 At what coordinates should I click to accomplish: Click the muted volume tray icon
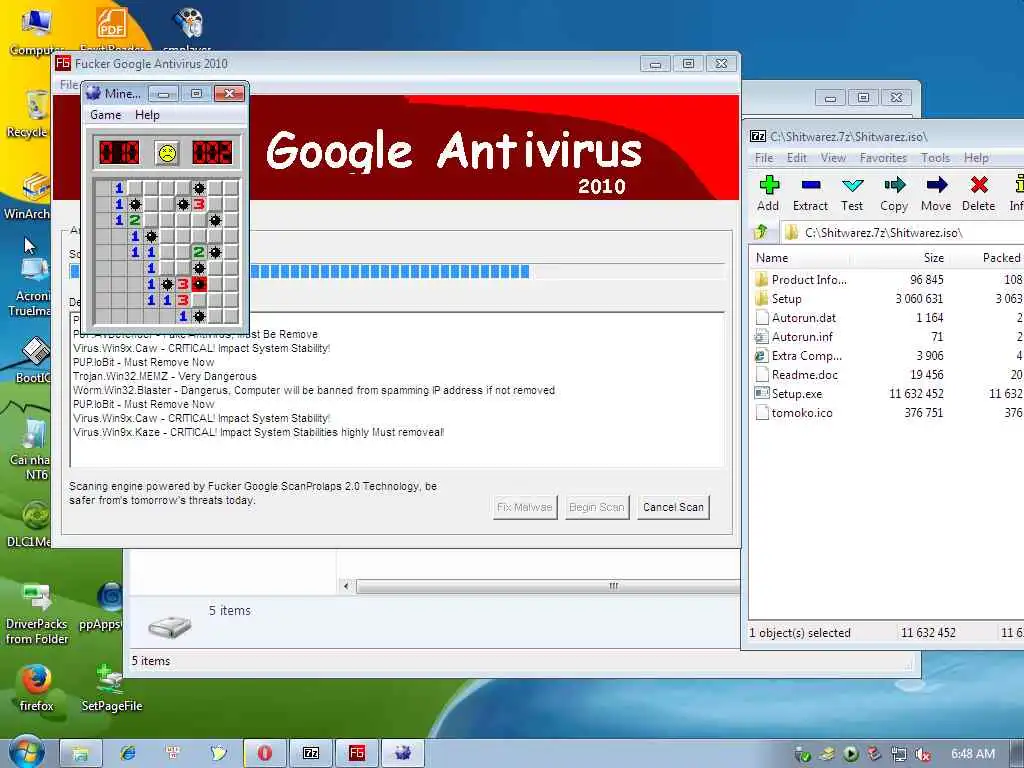(x=922, y=755)
